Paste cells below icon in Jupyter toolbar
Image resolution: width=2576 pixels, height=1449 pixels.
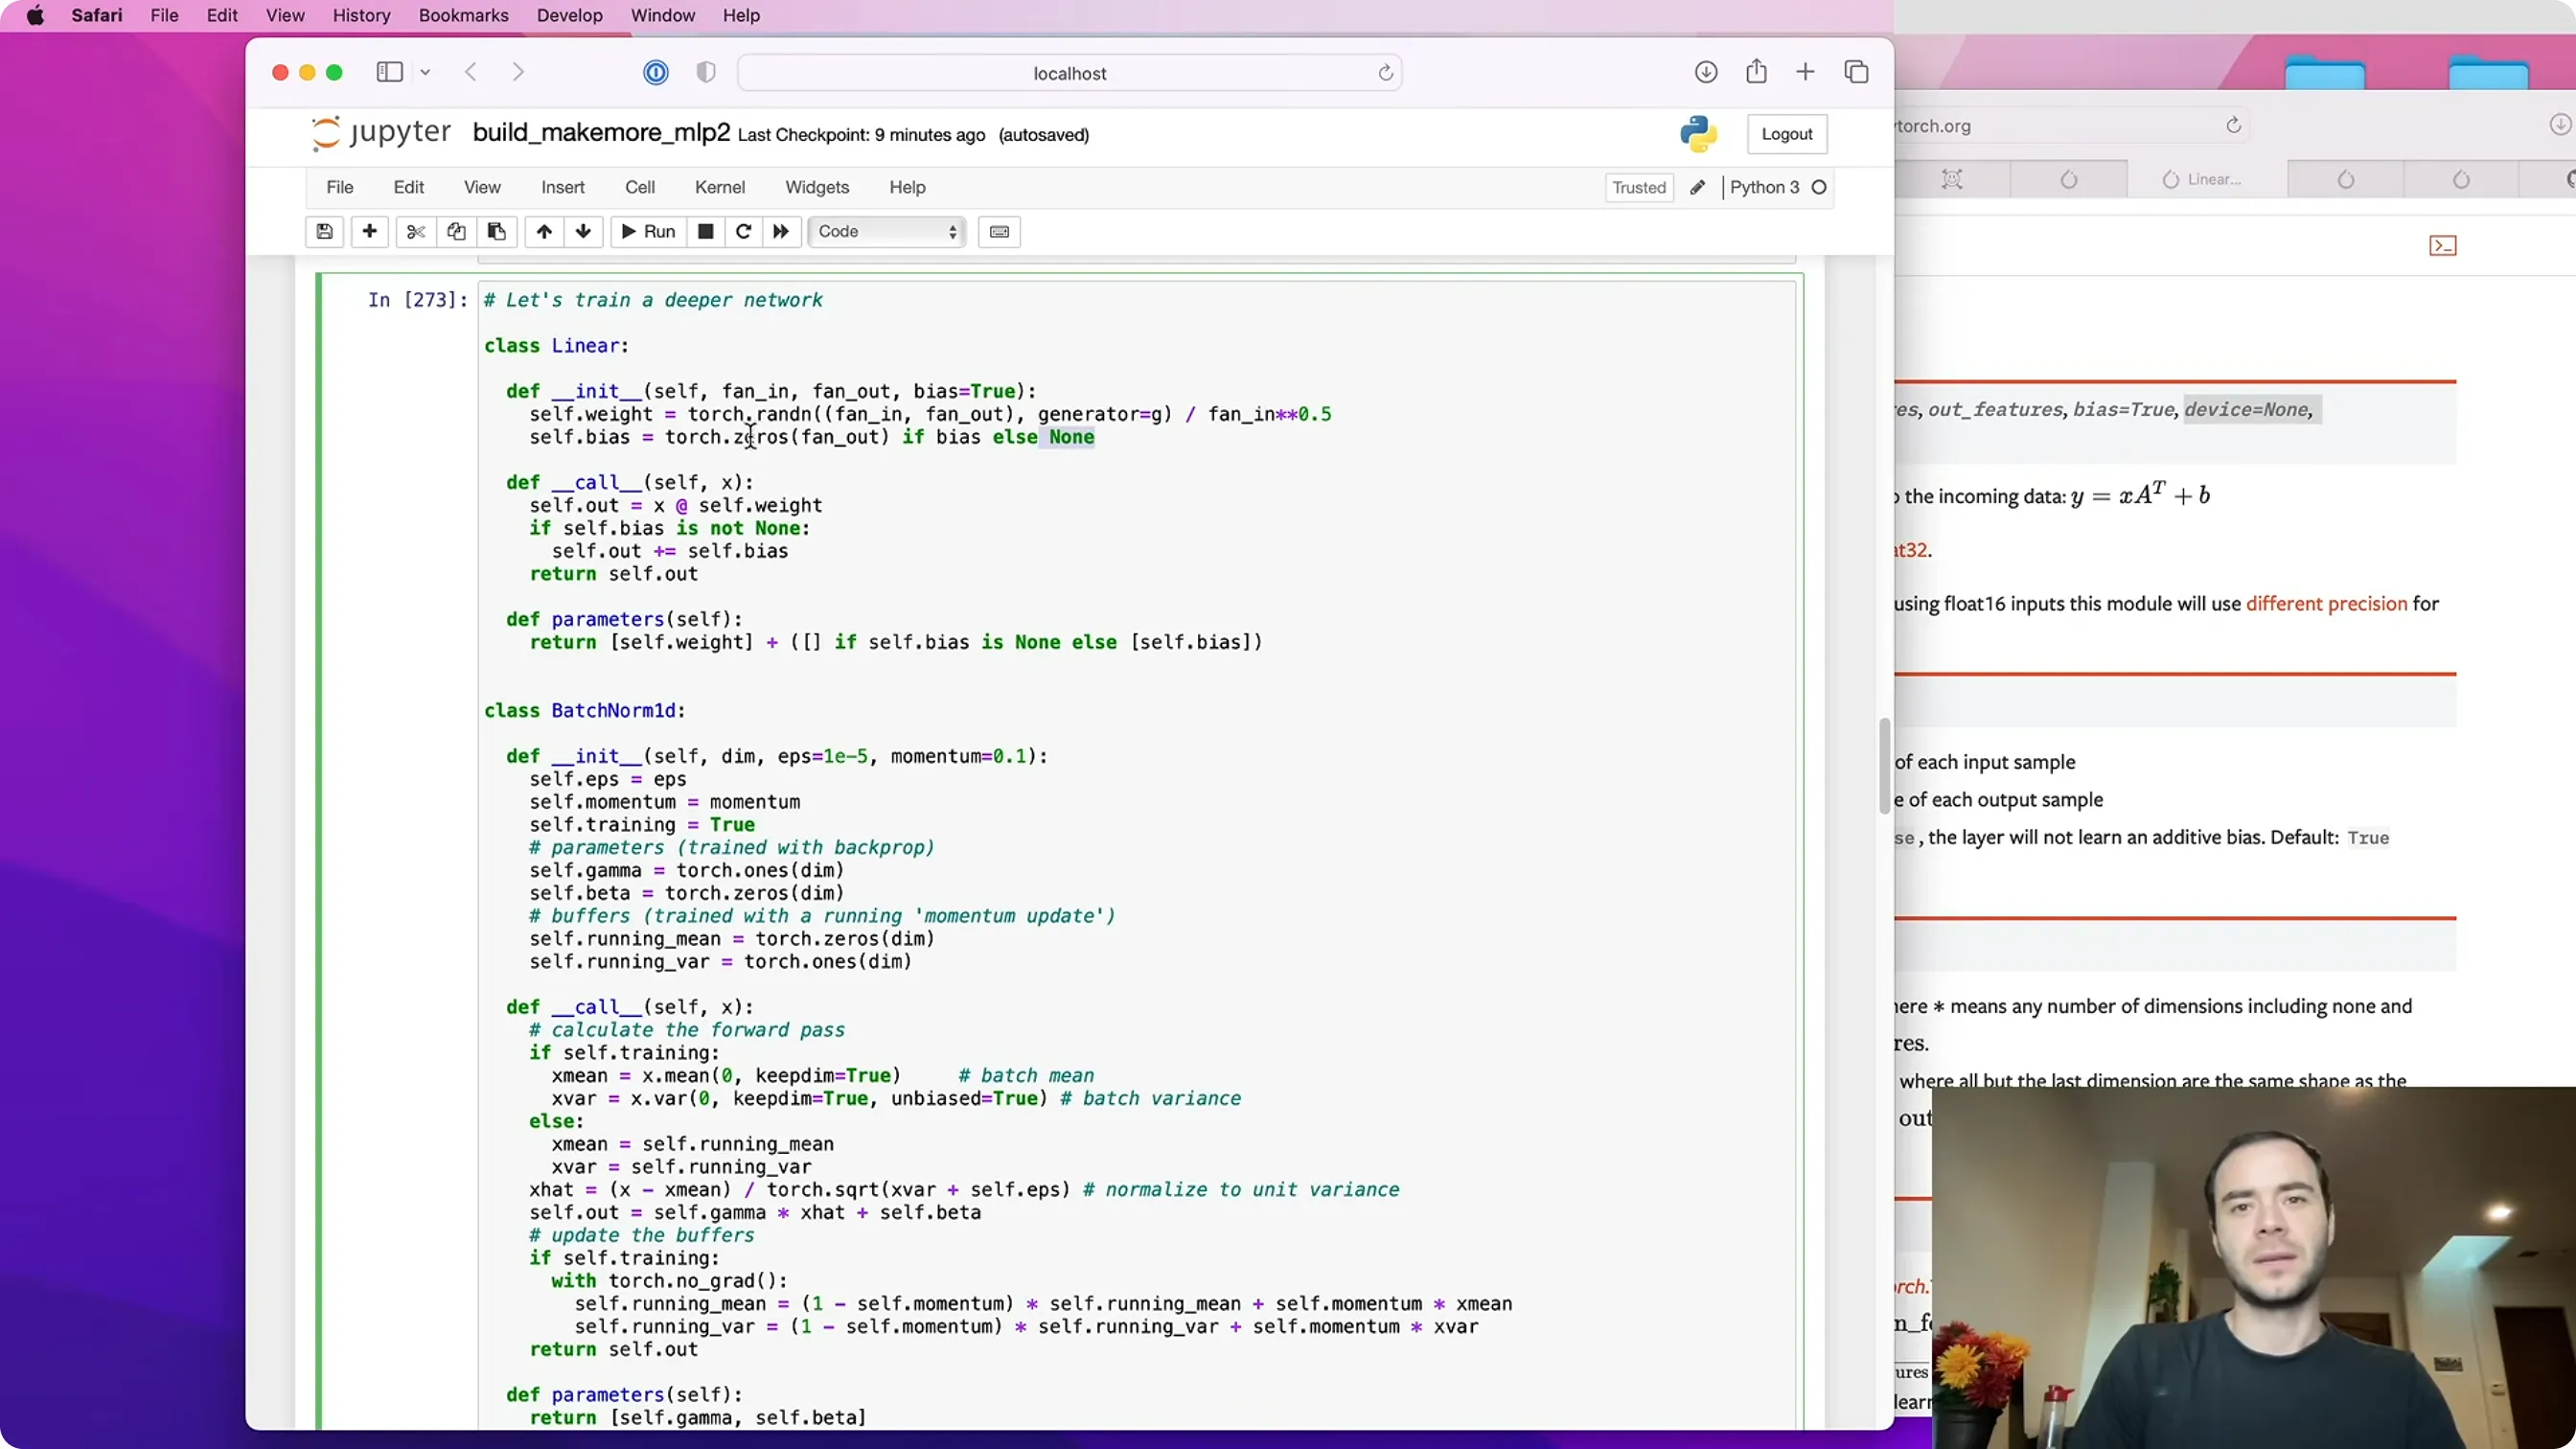pyautogui.click(x=497, y=232)
